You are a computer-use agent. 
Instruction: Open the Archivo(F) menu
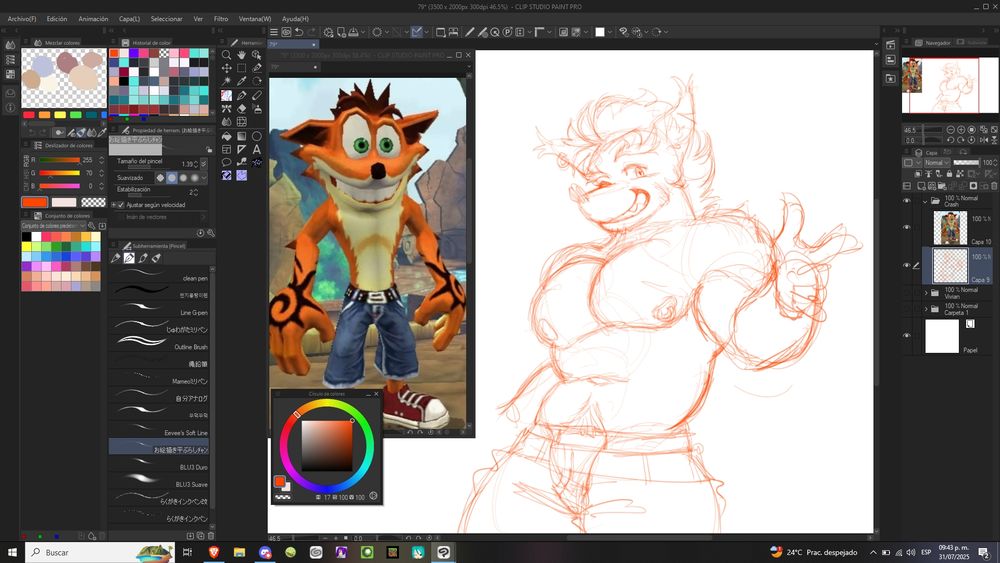coord(22,18)
